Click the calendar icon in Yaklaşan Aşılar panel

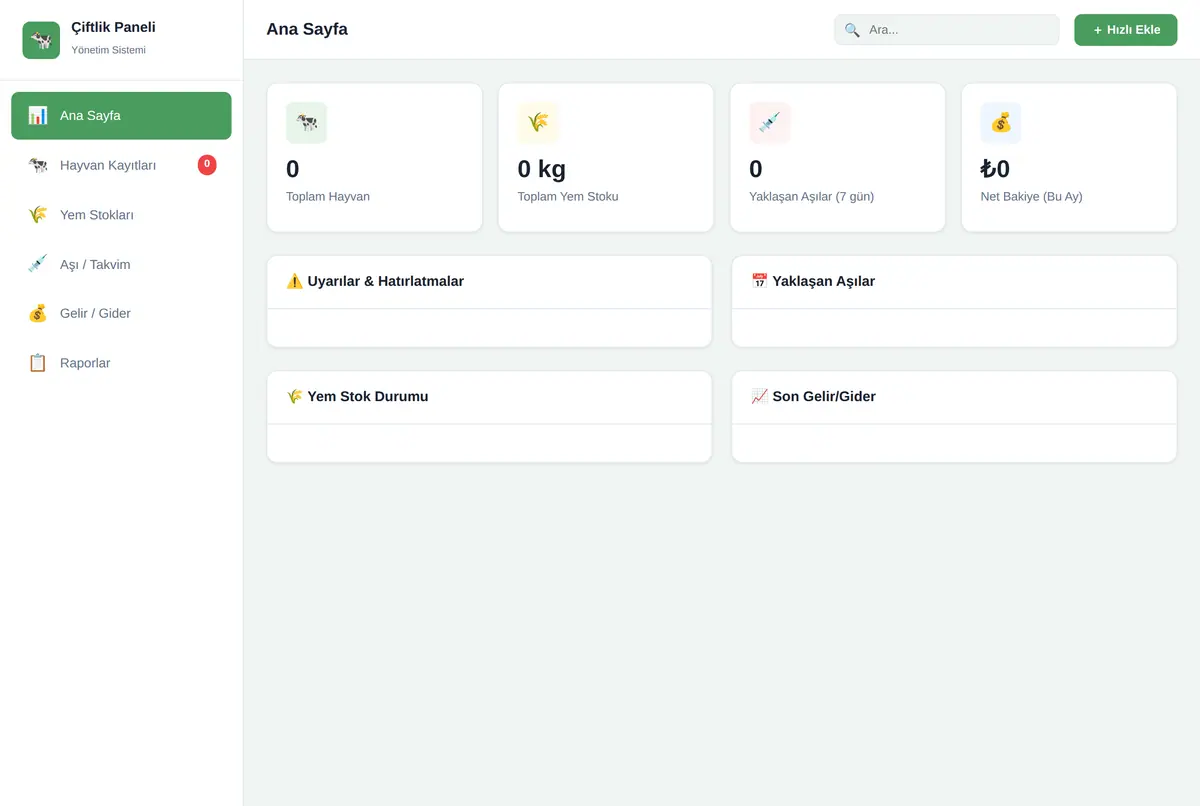760,281
